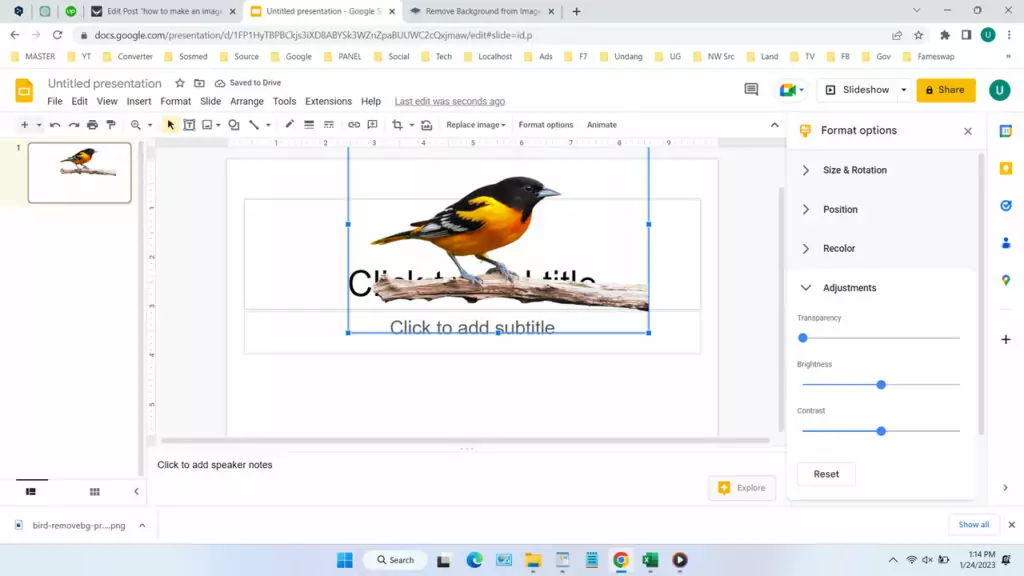
Task: Click the Share button
Action: point(946,90)
